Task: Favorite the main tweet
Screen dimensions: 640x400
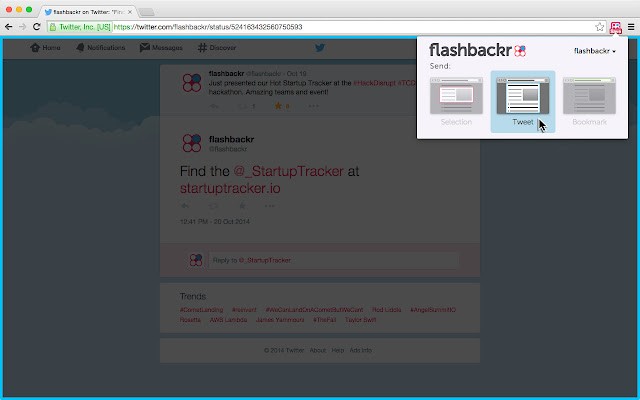Action: pos(242,206)
